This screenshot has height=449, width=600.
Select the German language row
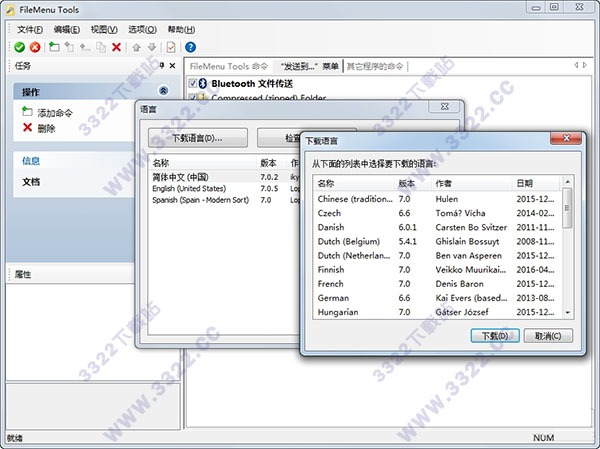437,298
